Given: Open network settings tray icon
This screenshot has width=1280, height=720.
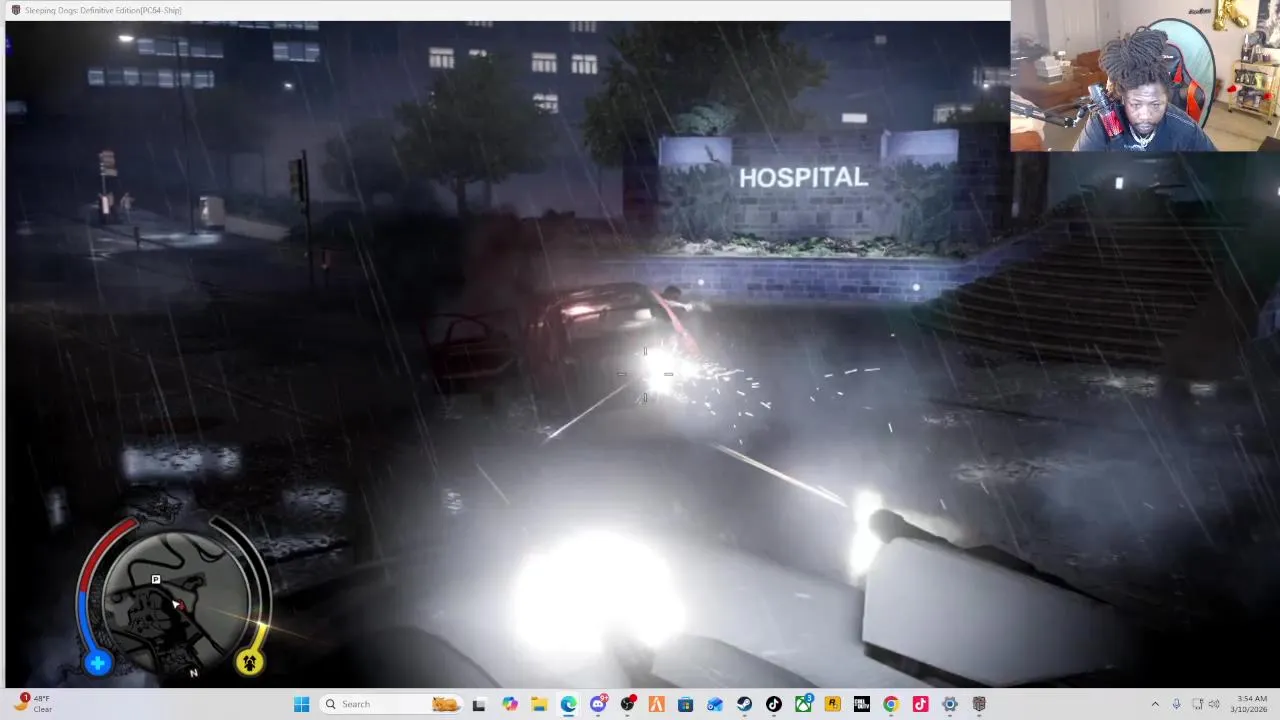Looking at the screenshot, I should [x=1197, y=704].
